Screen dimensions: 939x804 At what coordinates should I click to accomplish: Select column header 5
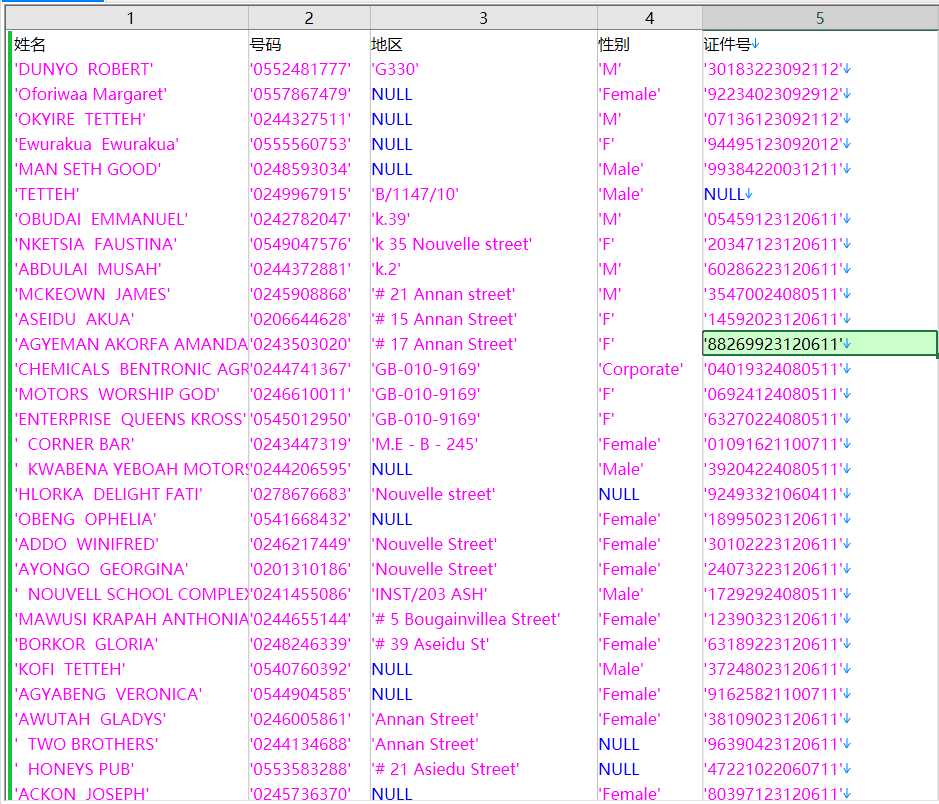[820, 18]
